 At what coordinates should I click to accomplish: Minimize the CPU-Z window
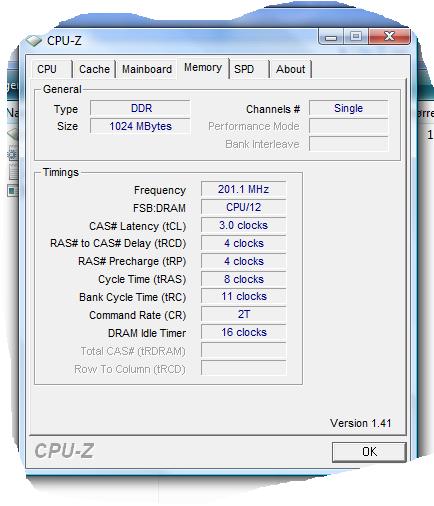(331, 36)
